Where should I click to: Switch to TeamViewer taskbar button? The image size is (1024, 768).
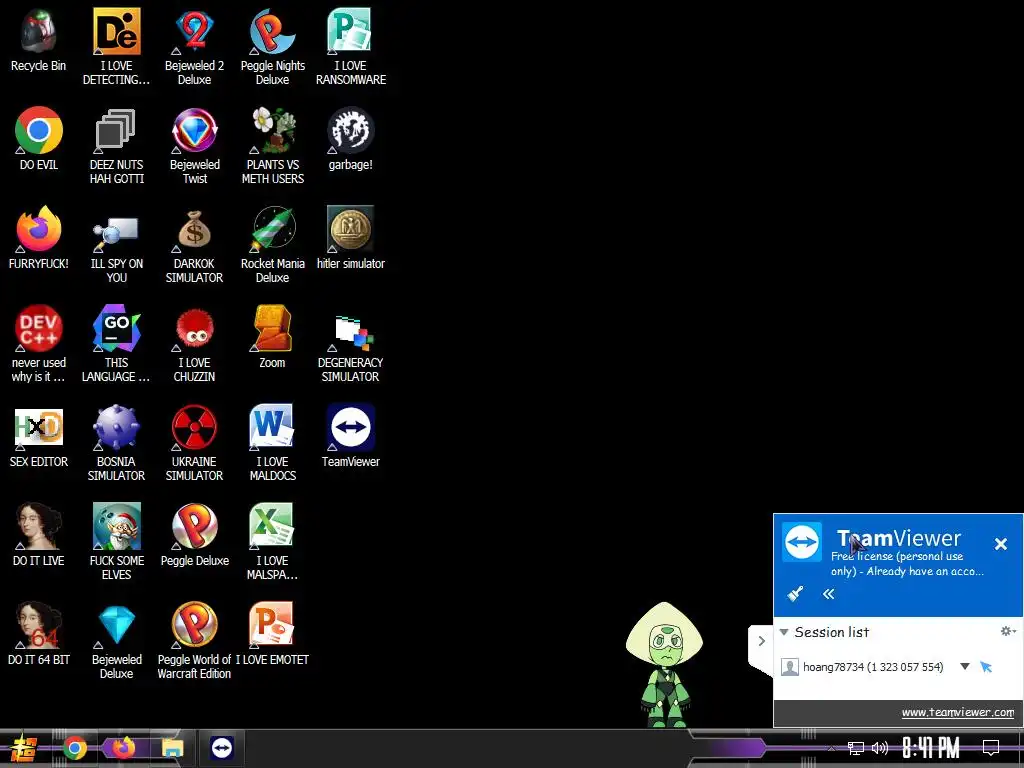222,748
